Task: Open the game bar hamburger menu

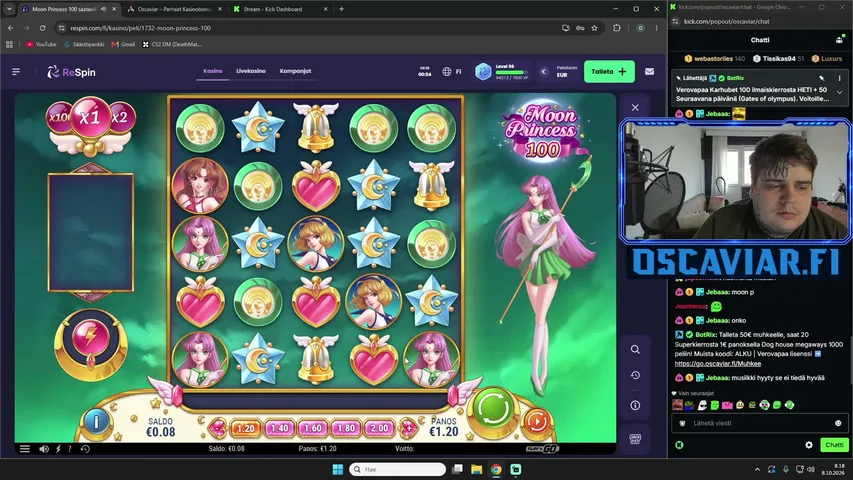Action: (24, 449)
